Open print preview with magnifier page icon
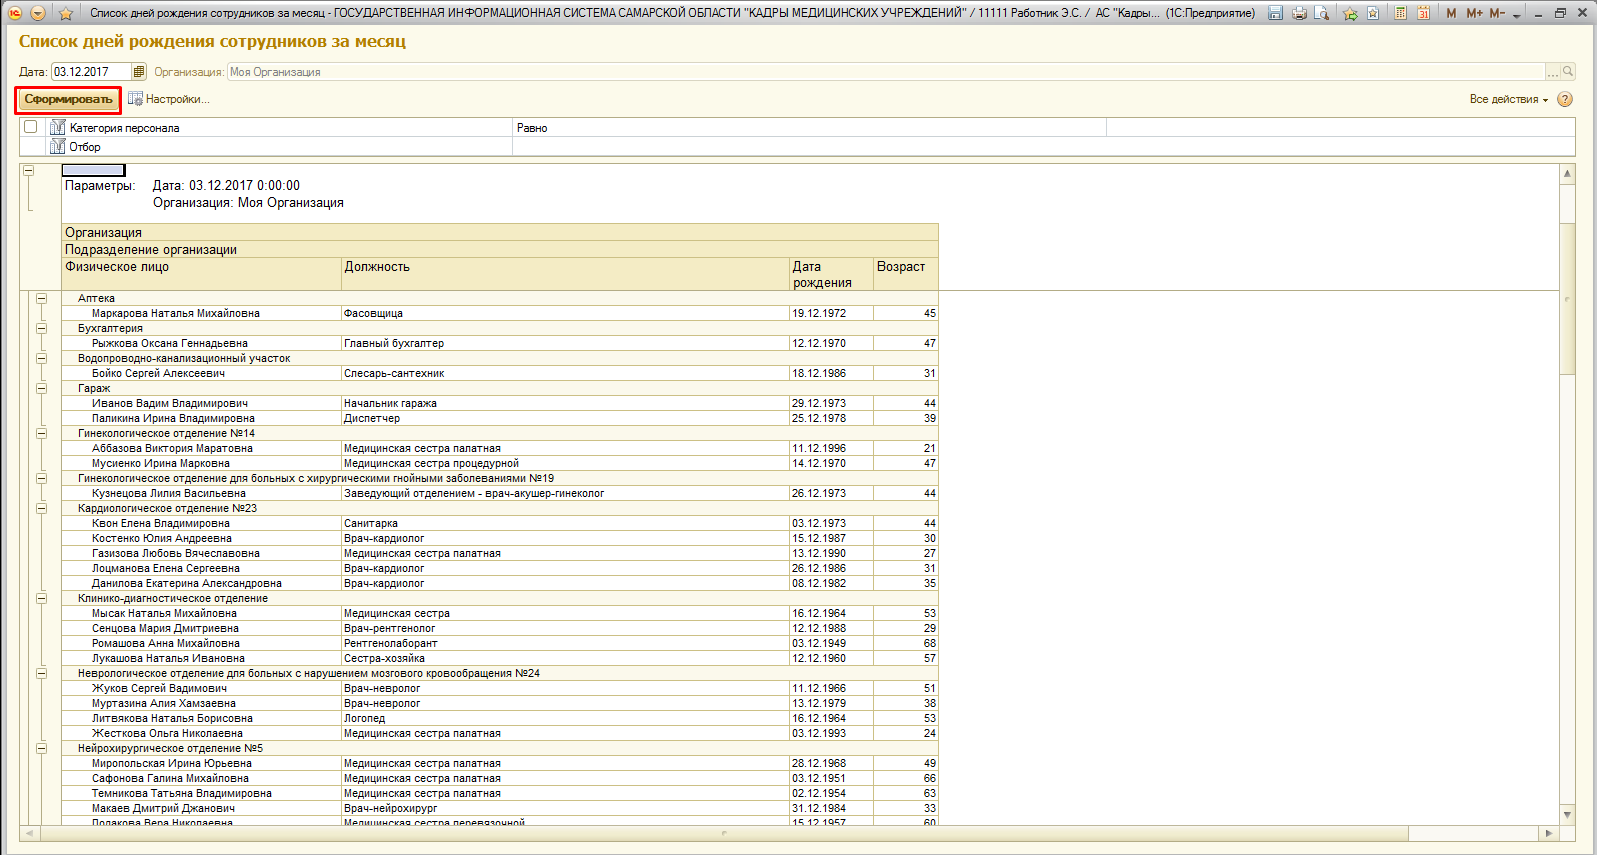Screen dimensions: 1597x855 click(x=1321, y=13)
